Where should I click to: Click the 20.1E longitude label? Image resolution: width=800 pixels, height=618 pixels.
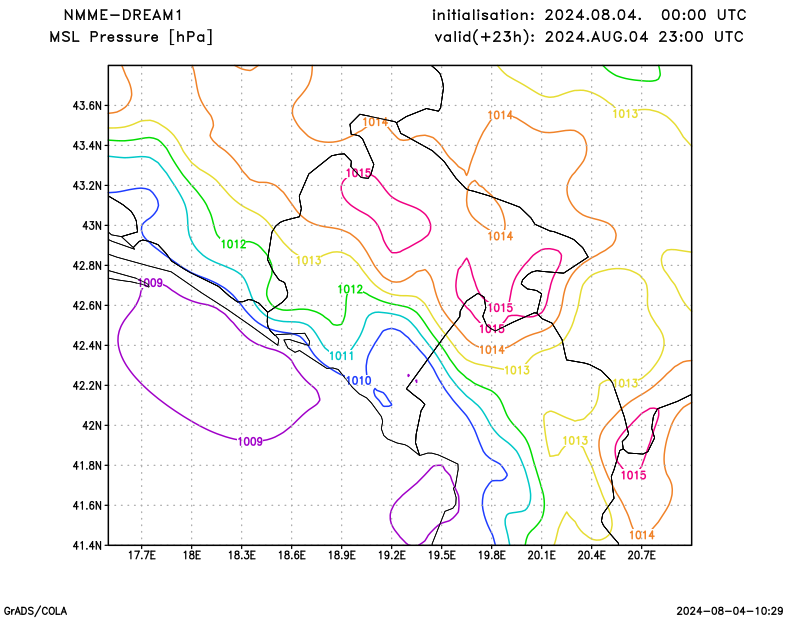[x=541, y=555]
